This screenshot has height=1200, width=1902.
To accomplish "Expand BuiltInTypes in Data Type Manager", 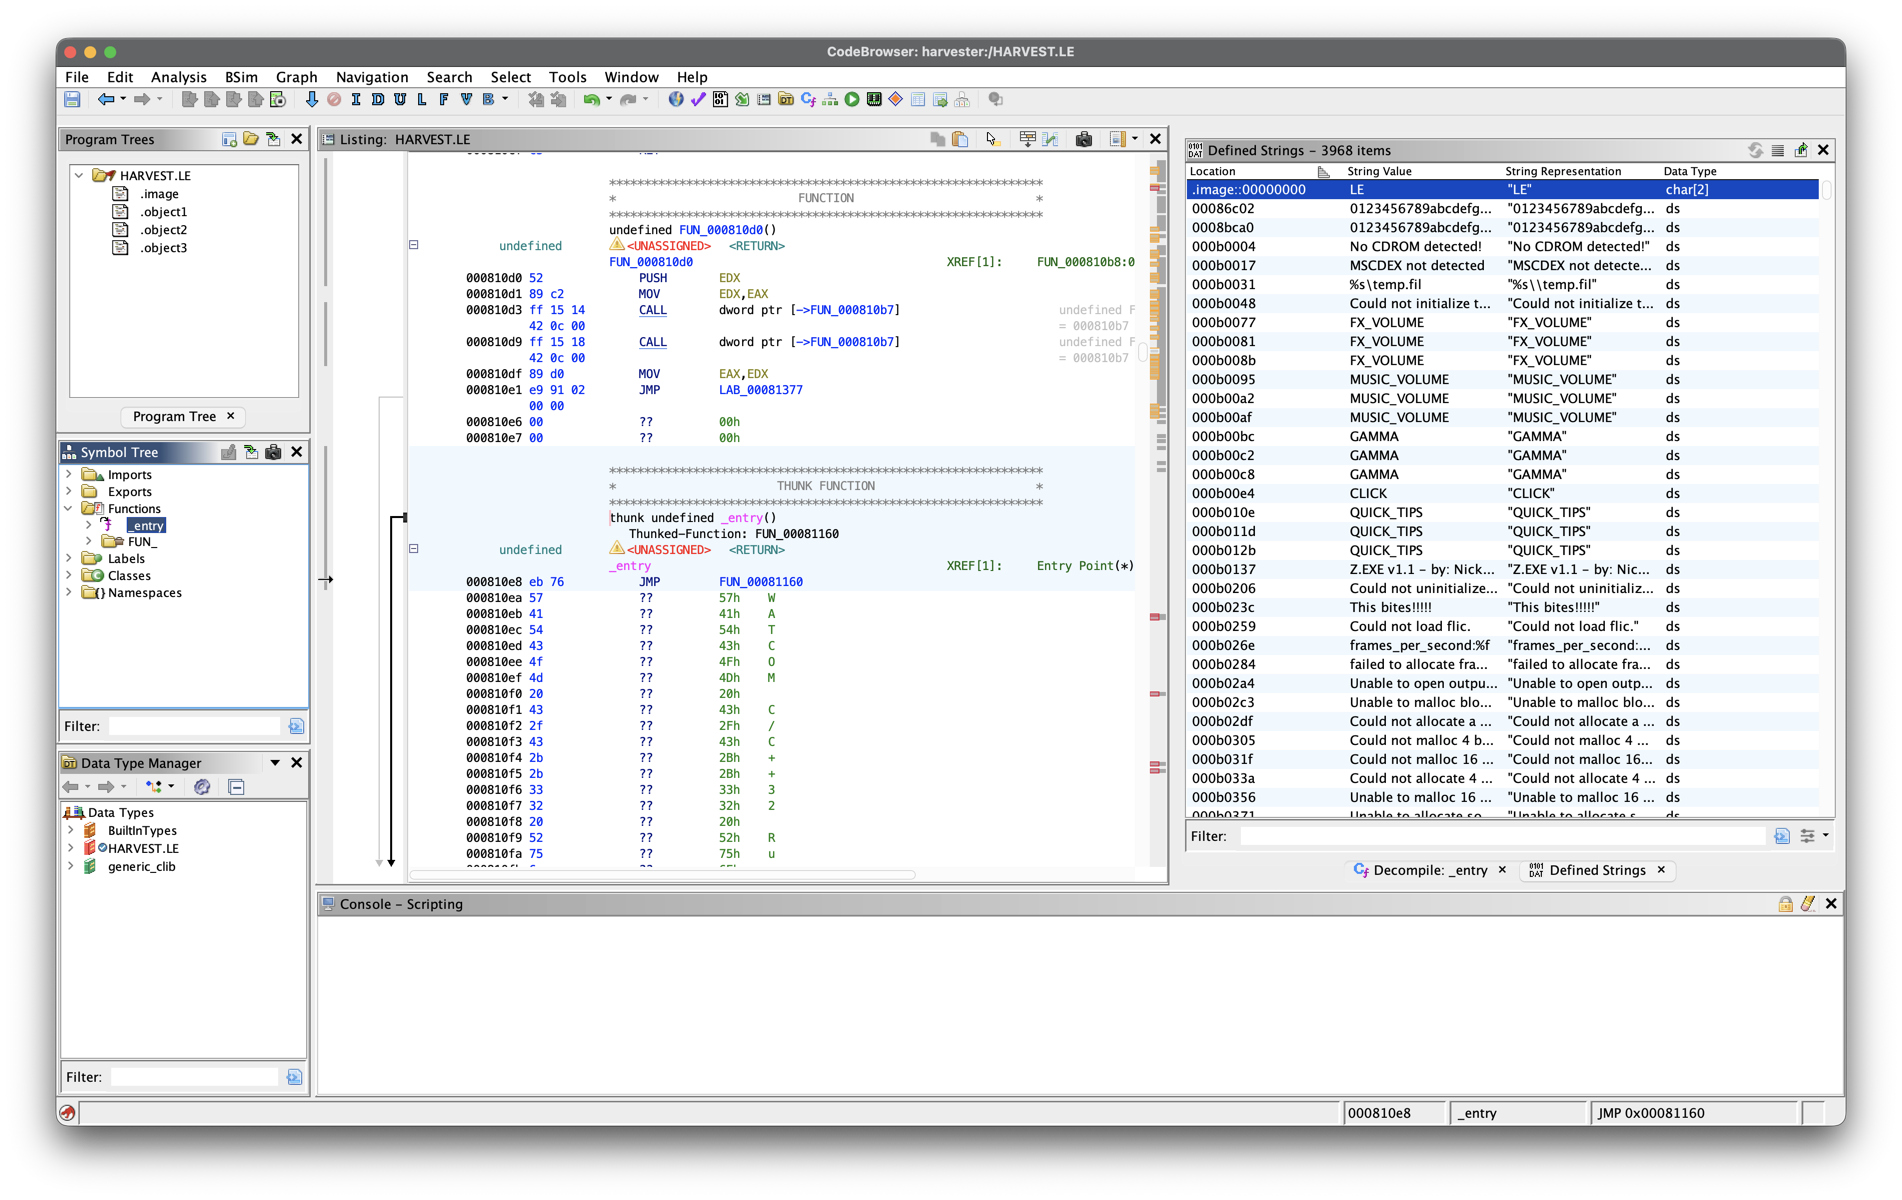I will pyautogui.click(x=71, y=831).
